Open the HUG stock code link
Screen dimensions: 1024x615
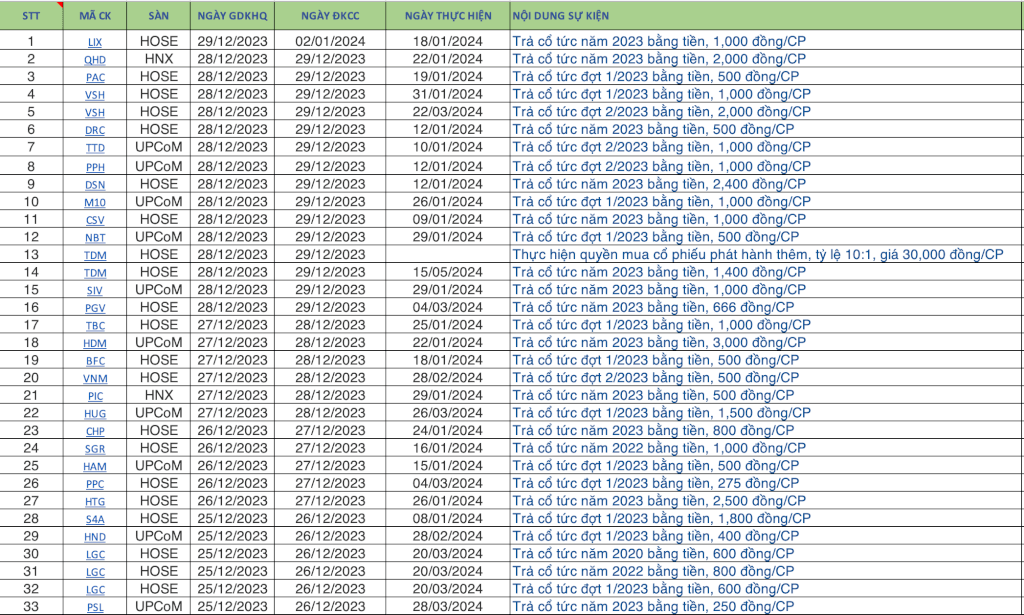pos(95,414)
